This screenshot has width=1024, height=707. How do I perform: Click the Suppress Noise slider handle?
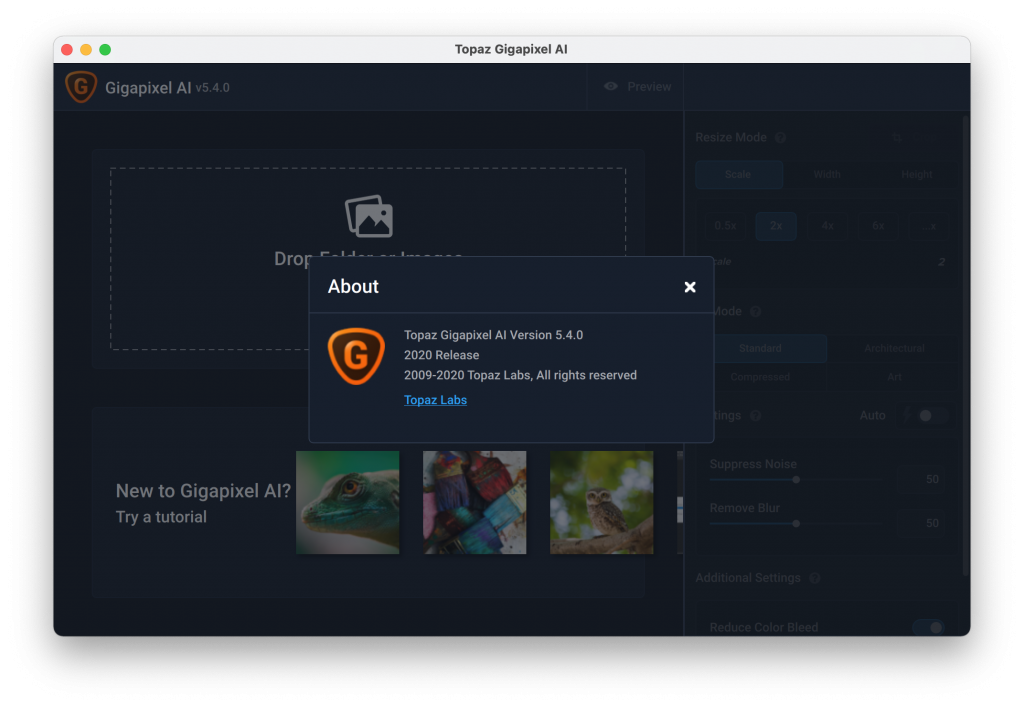796,480
